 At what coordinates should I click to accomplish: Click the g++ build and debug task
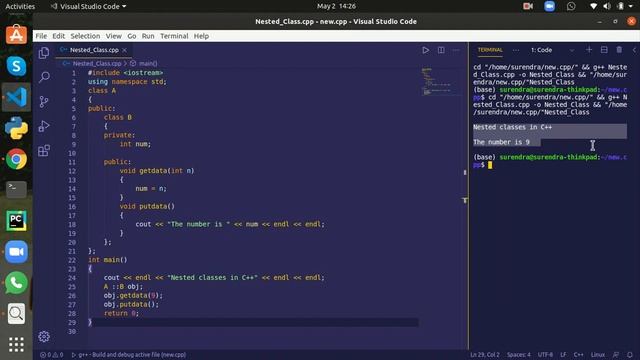coord(129,355)
